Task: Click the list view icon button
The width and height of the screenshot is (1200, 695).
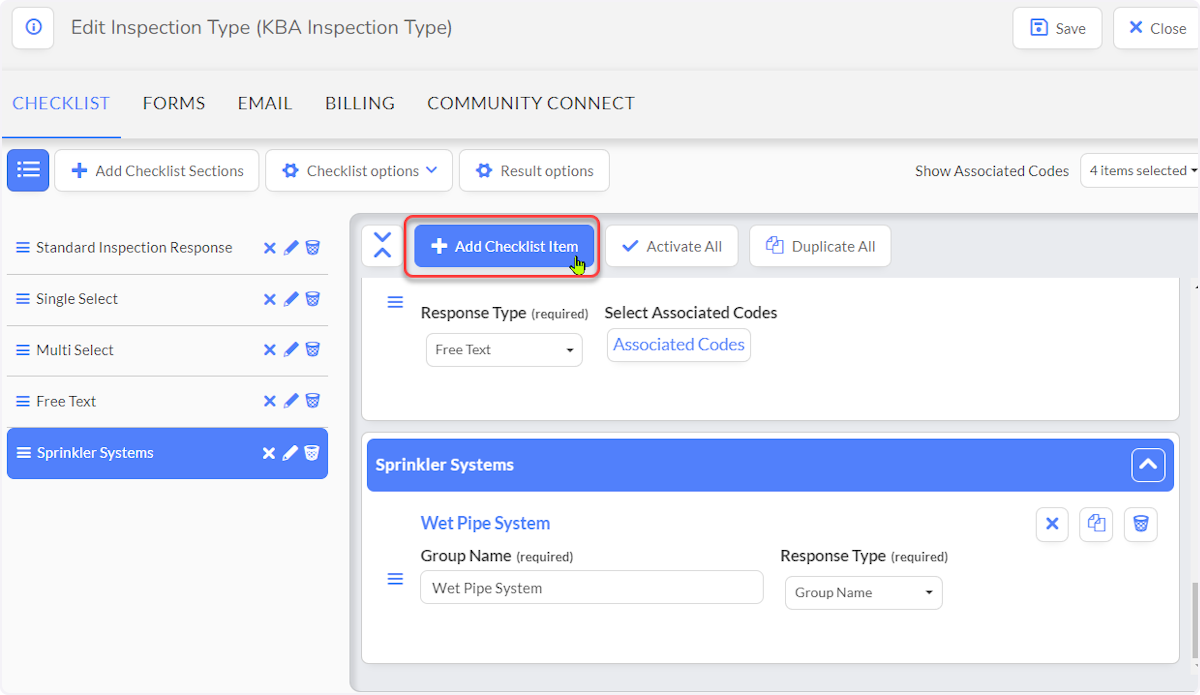Action: [x=28, y=170]
